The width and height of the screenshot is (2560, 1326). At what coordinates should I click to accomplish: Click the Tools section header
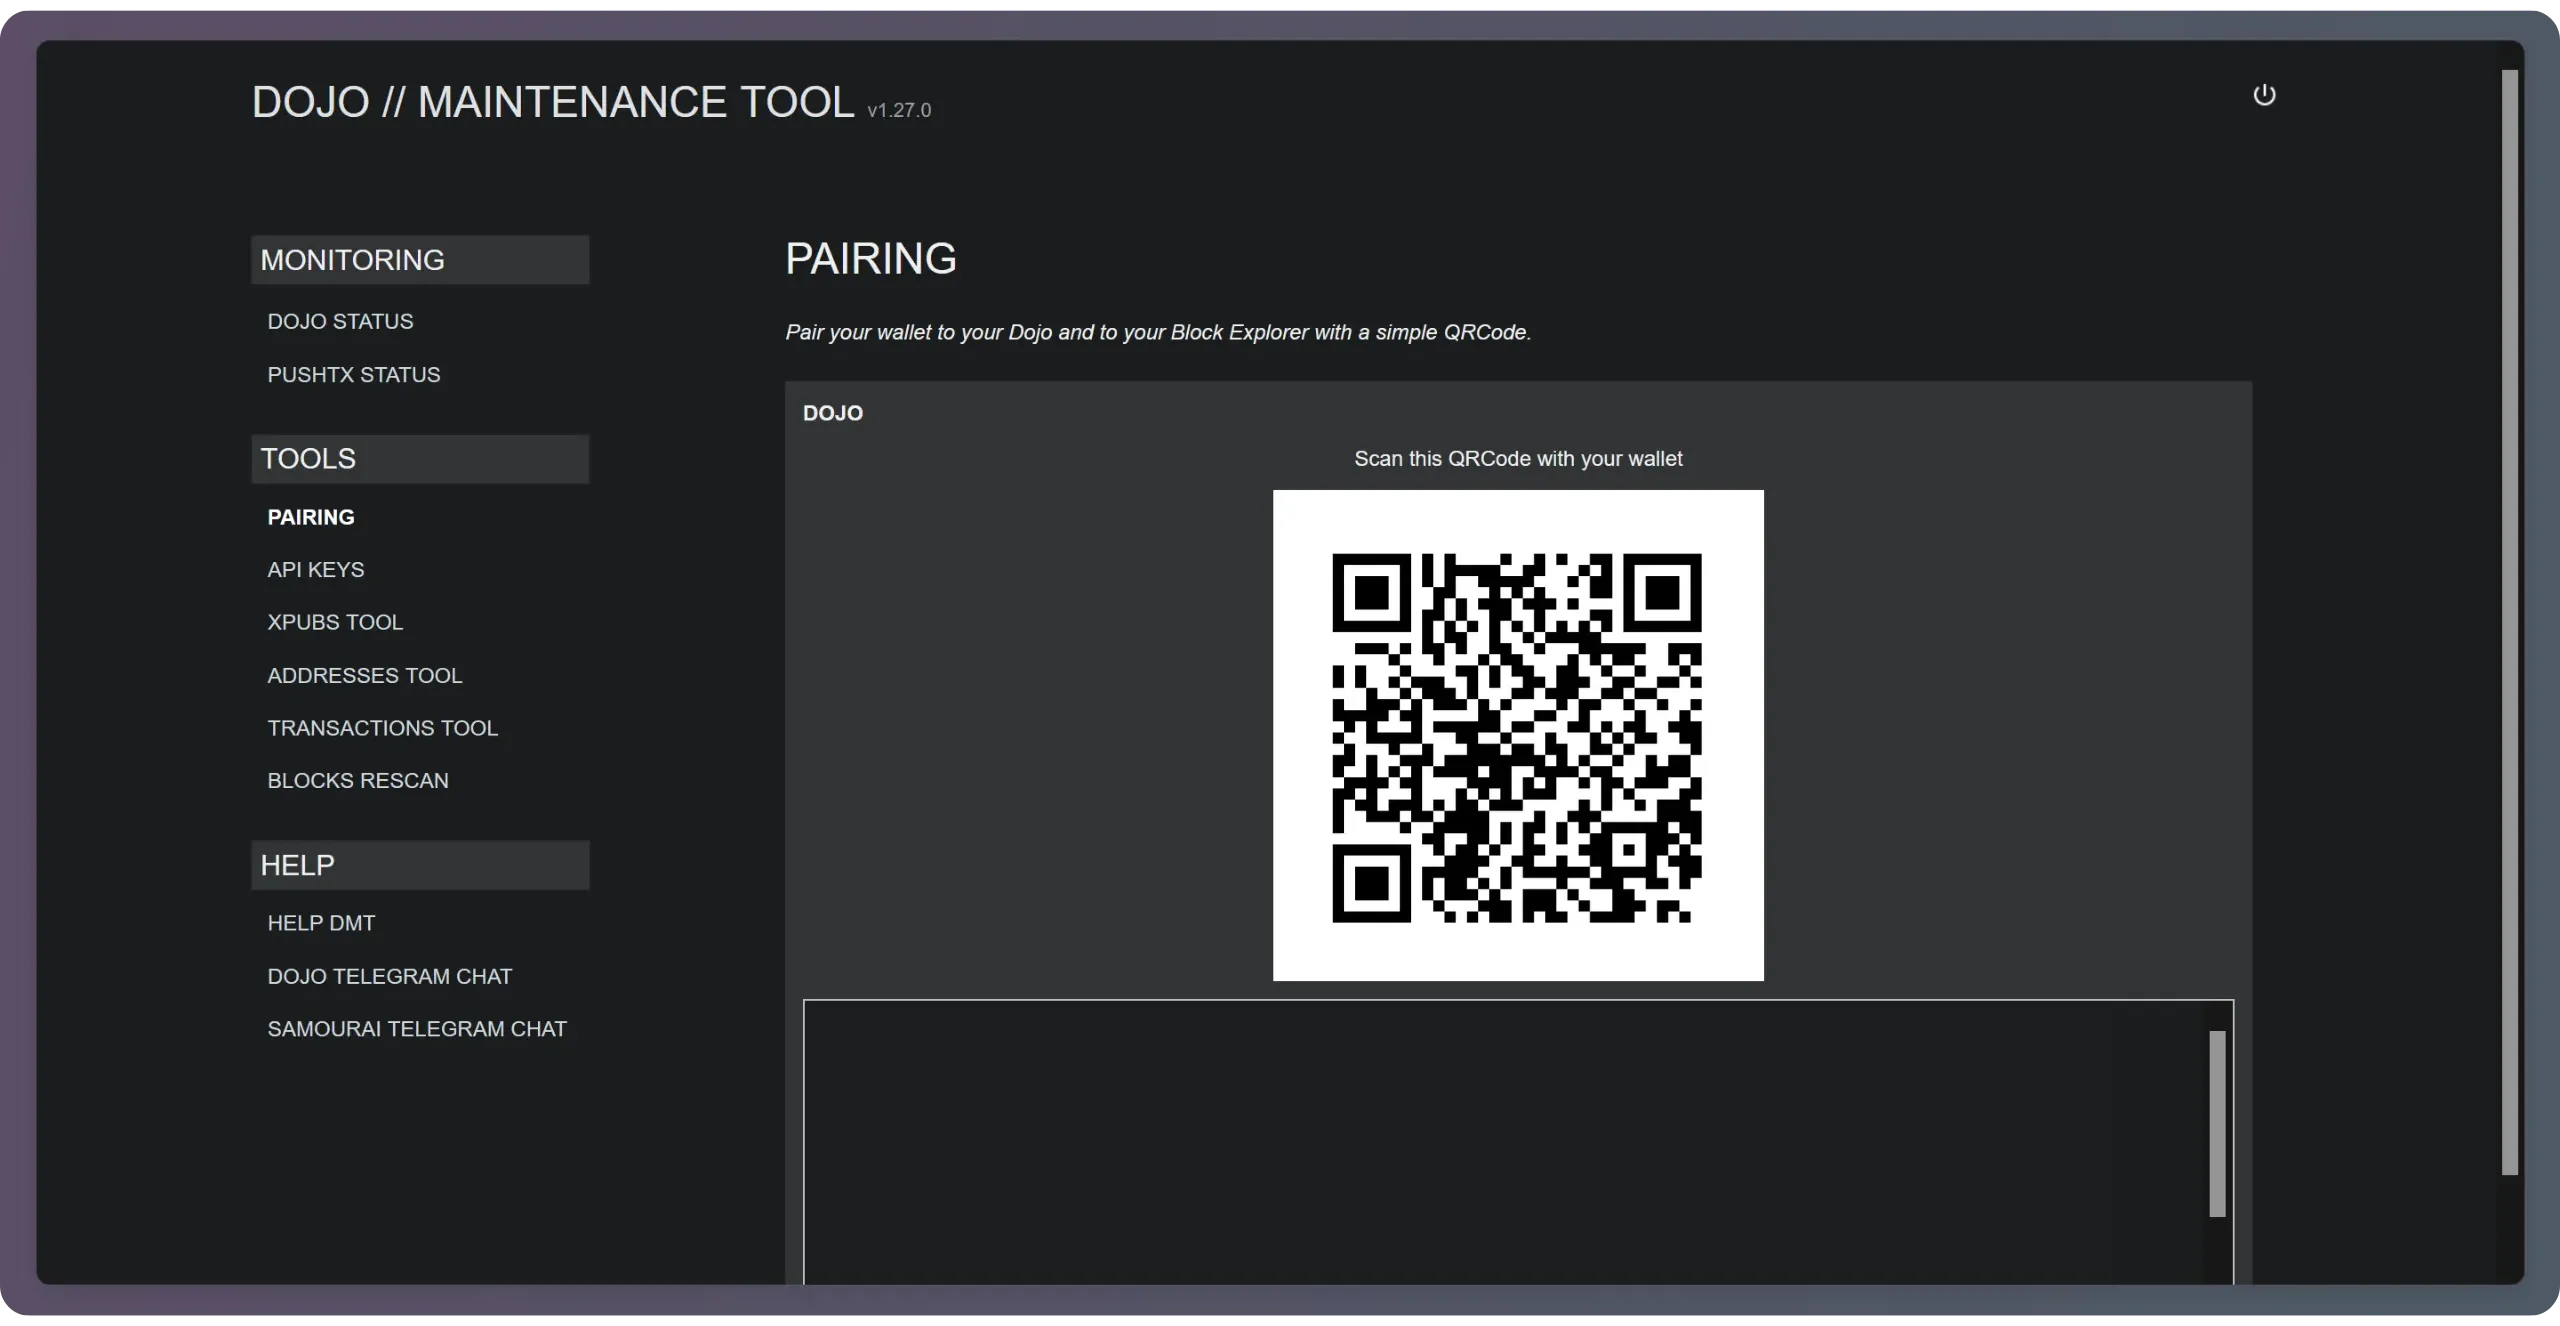[x=420, y=459]
